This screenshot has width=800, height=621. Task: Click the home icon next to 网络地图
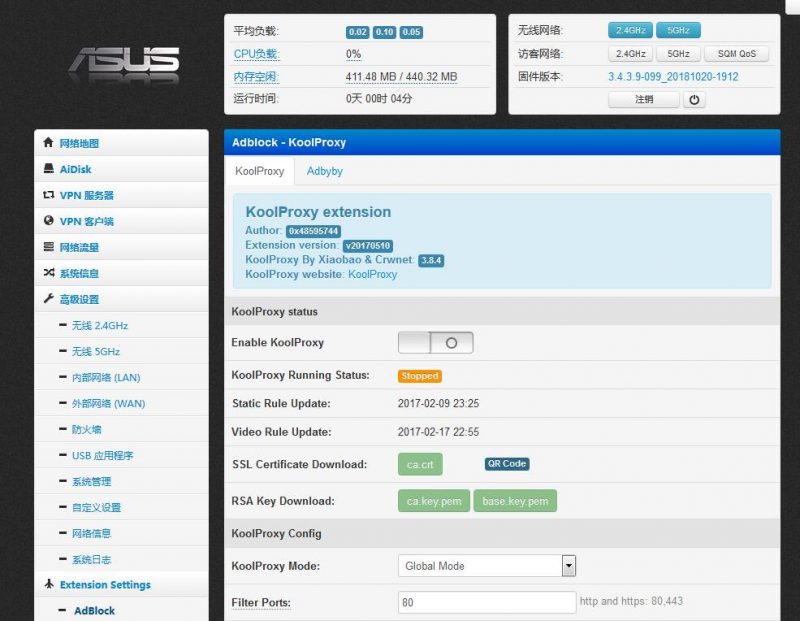(48, 143)
